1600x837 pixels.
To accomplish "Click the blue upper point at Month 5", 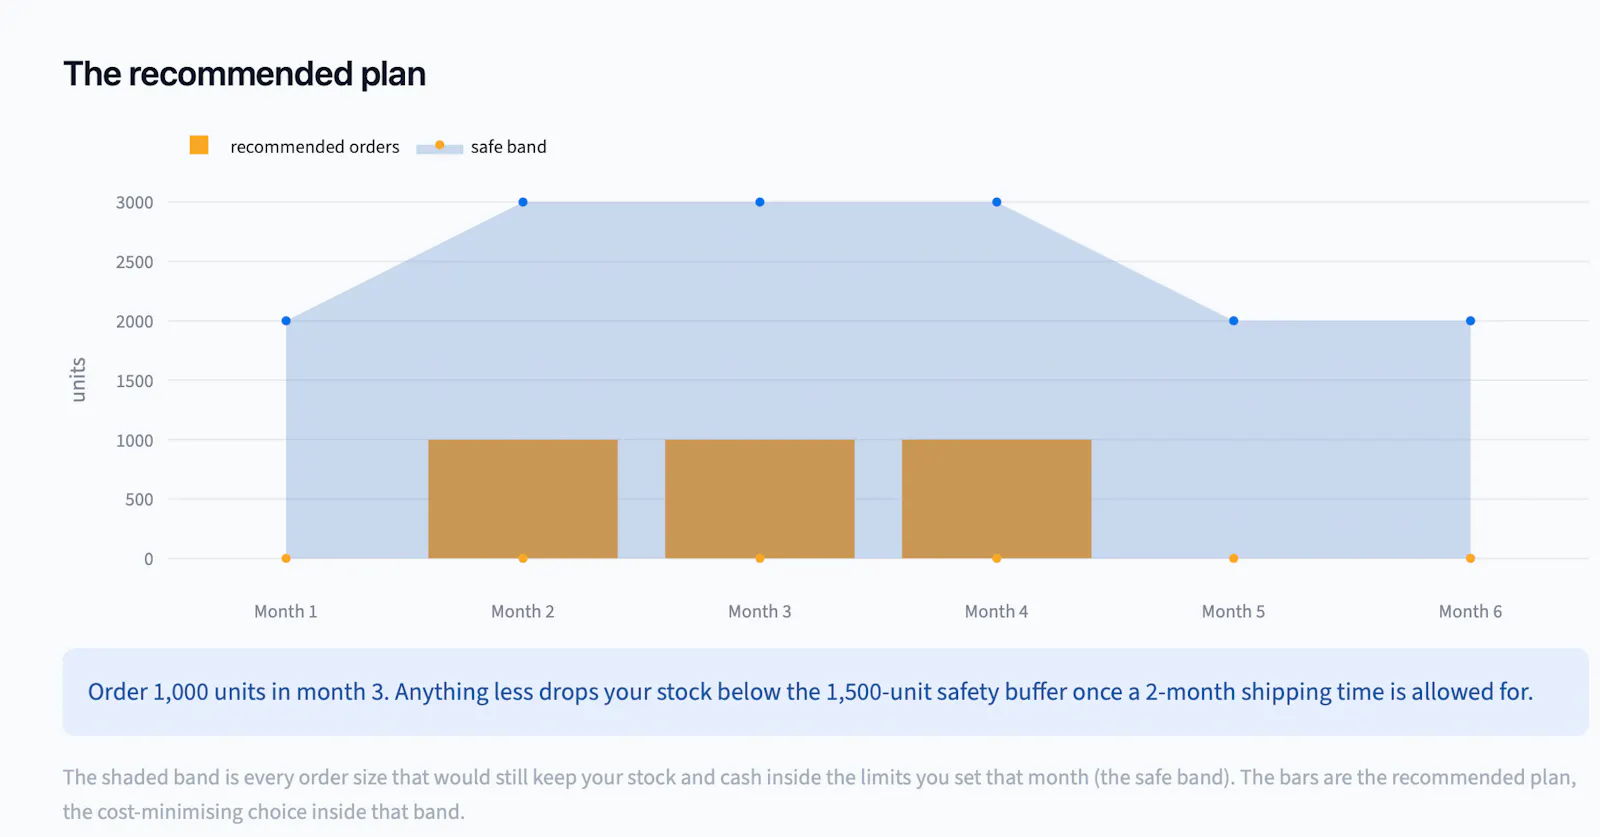I will [1234, 321].
